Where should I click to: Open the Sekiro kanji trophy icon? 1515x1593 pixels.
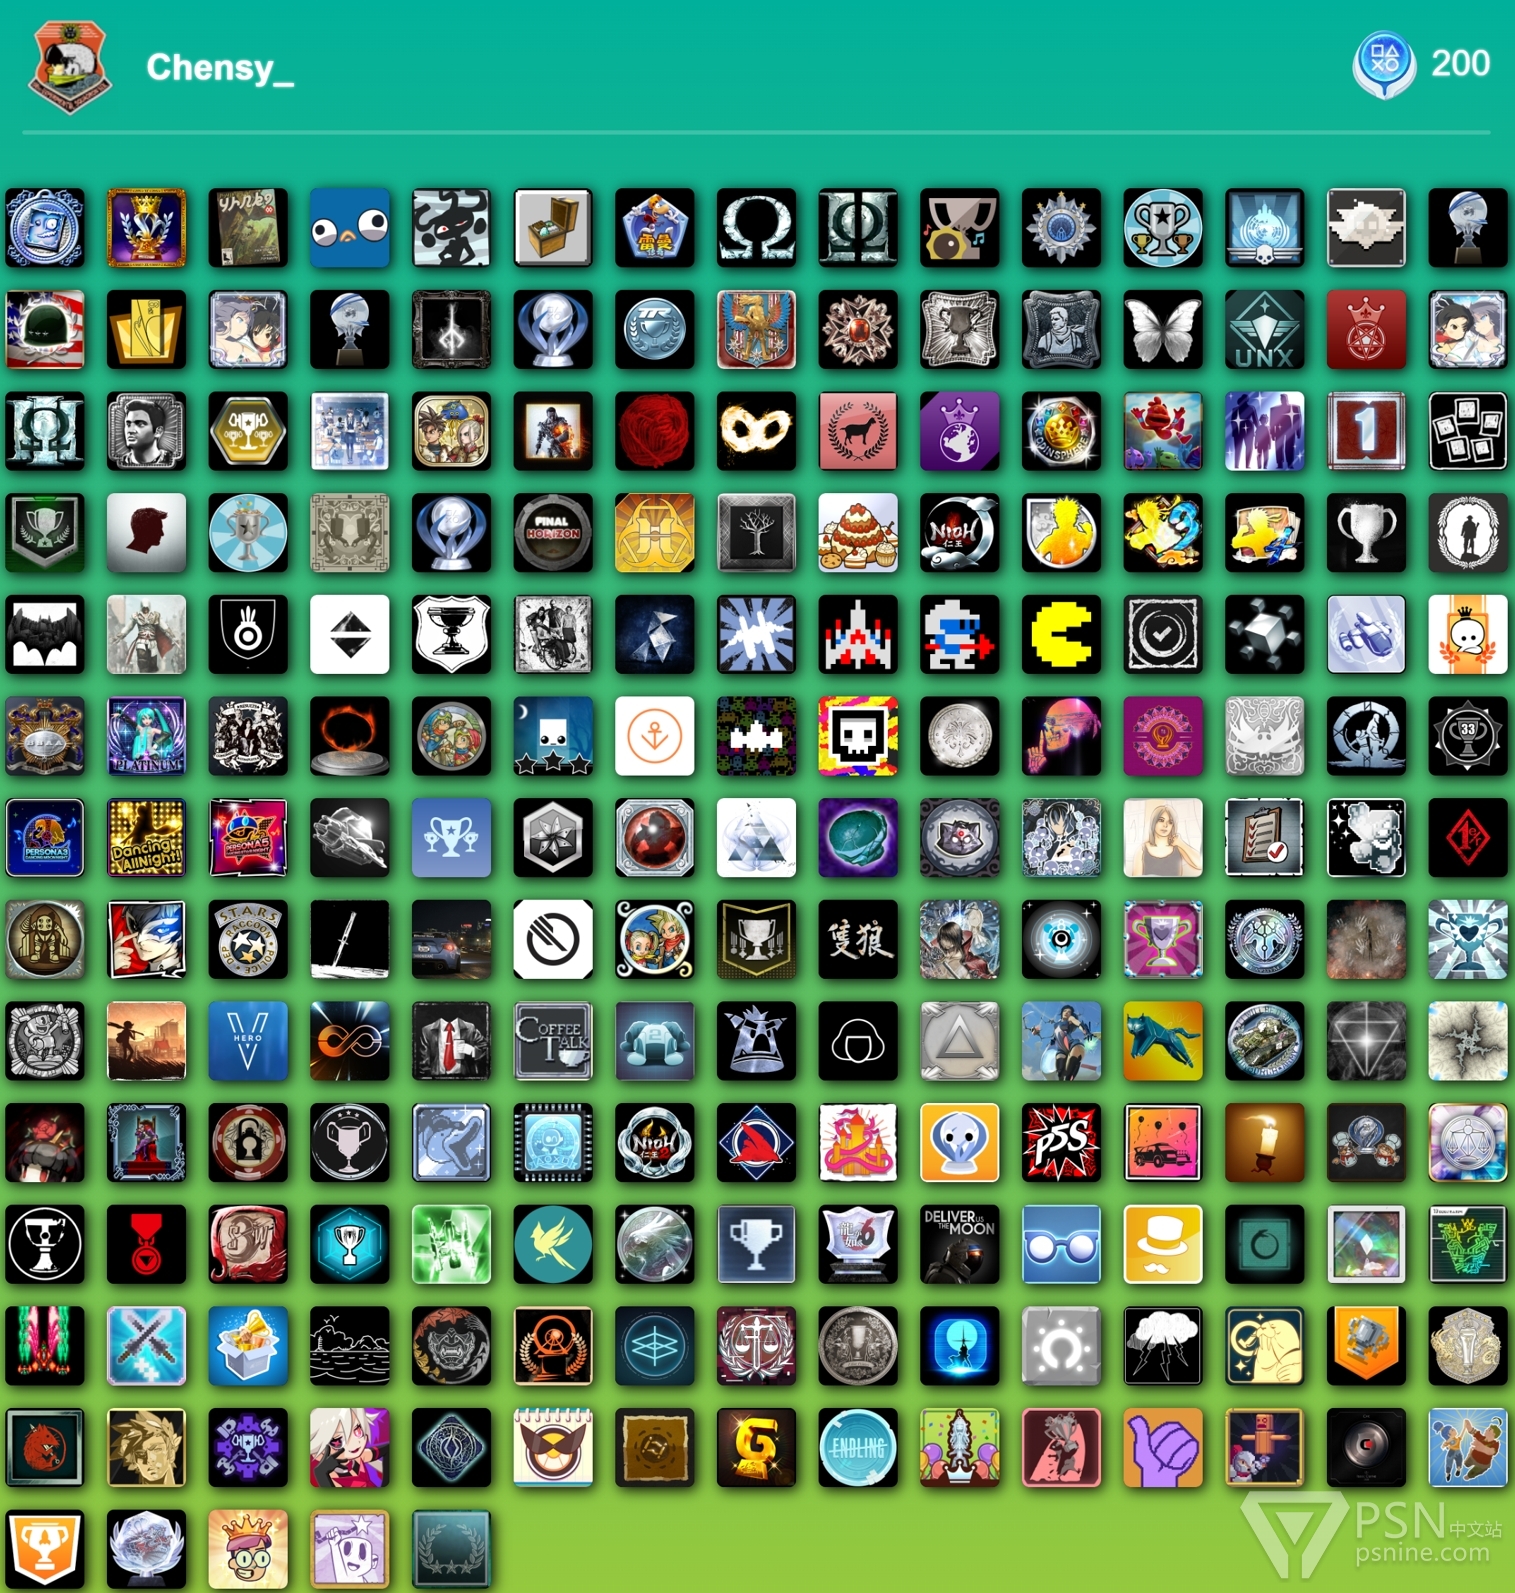click(858, 939)
